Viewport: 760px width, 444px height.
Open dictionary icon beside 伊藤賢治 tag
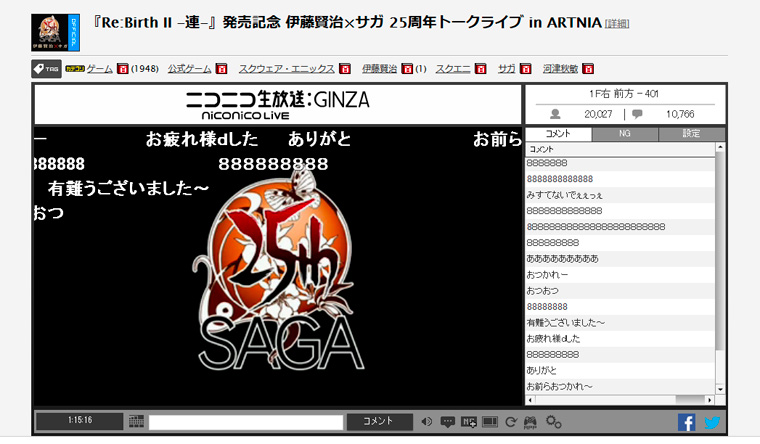point(408,69)
